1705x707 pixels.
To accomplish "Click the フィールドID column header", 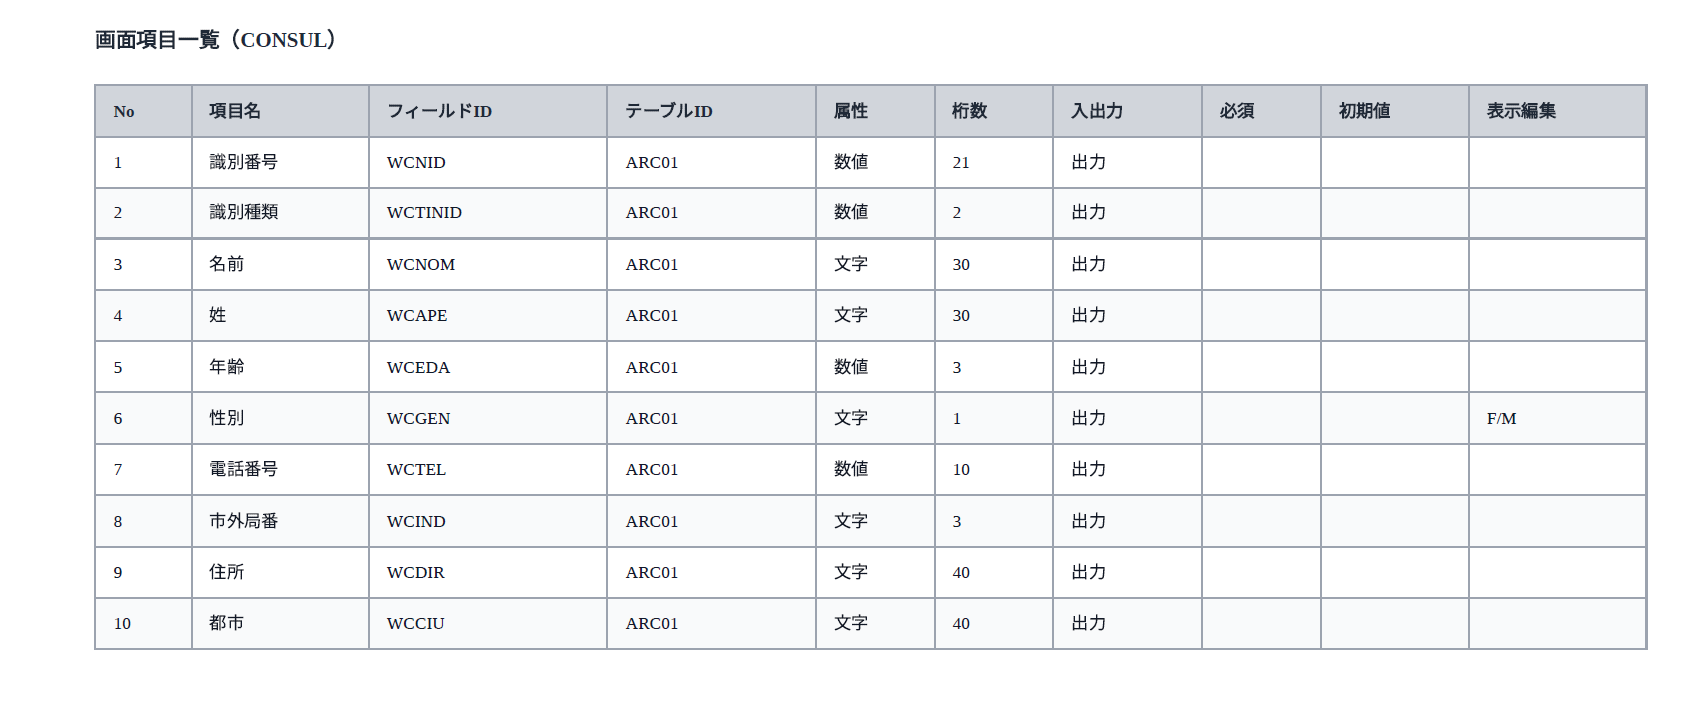I will pos(488,111).
